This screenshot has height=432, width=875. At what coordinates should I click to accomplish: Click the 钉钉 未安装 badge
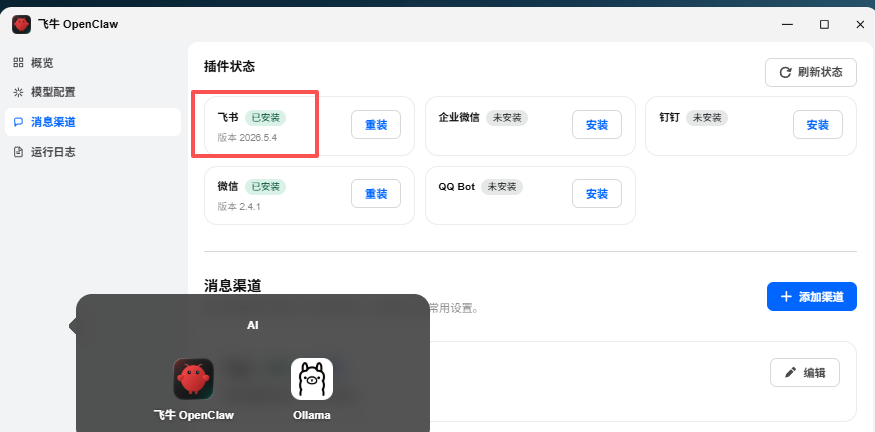click(706, 118)
